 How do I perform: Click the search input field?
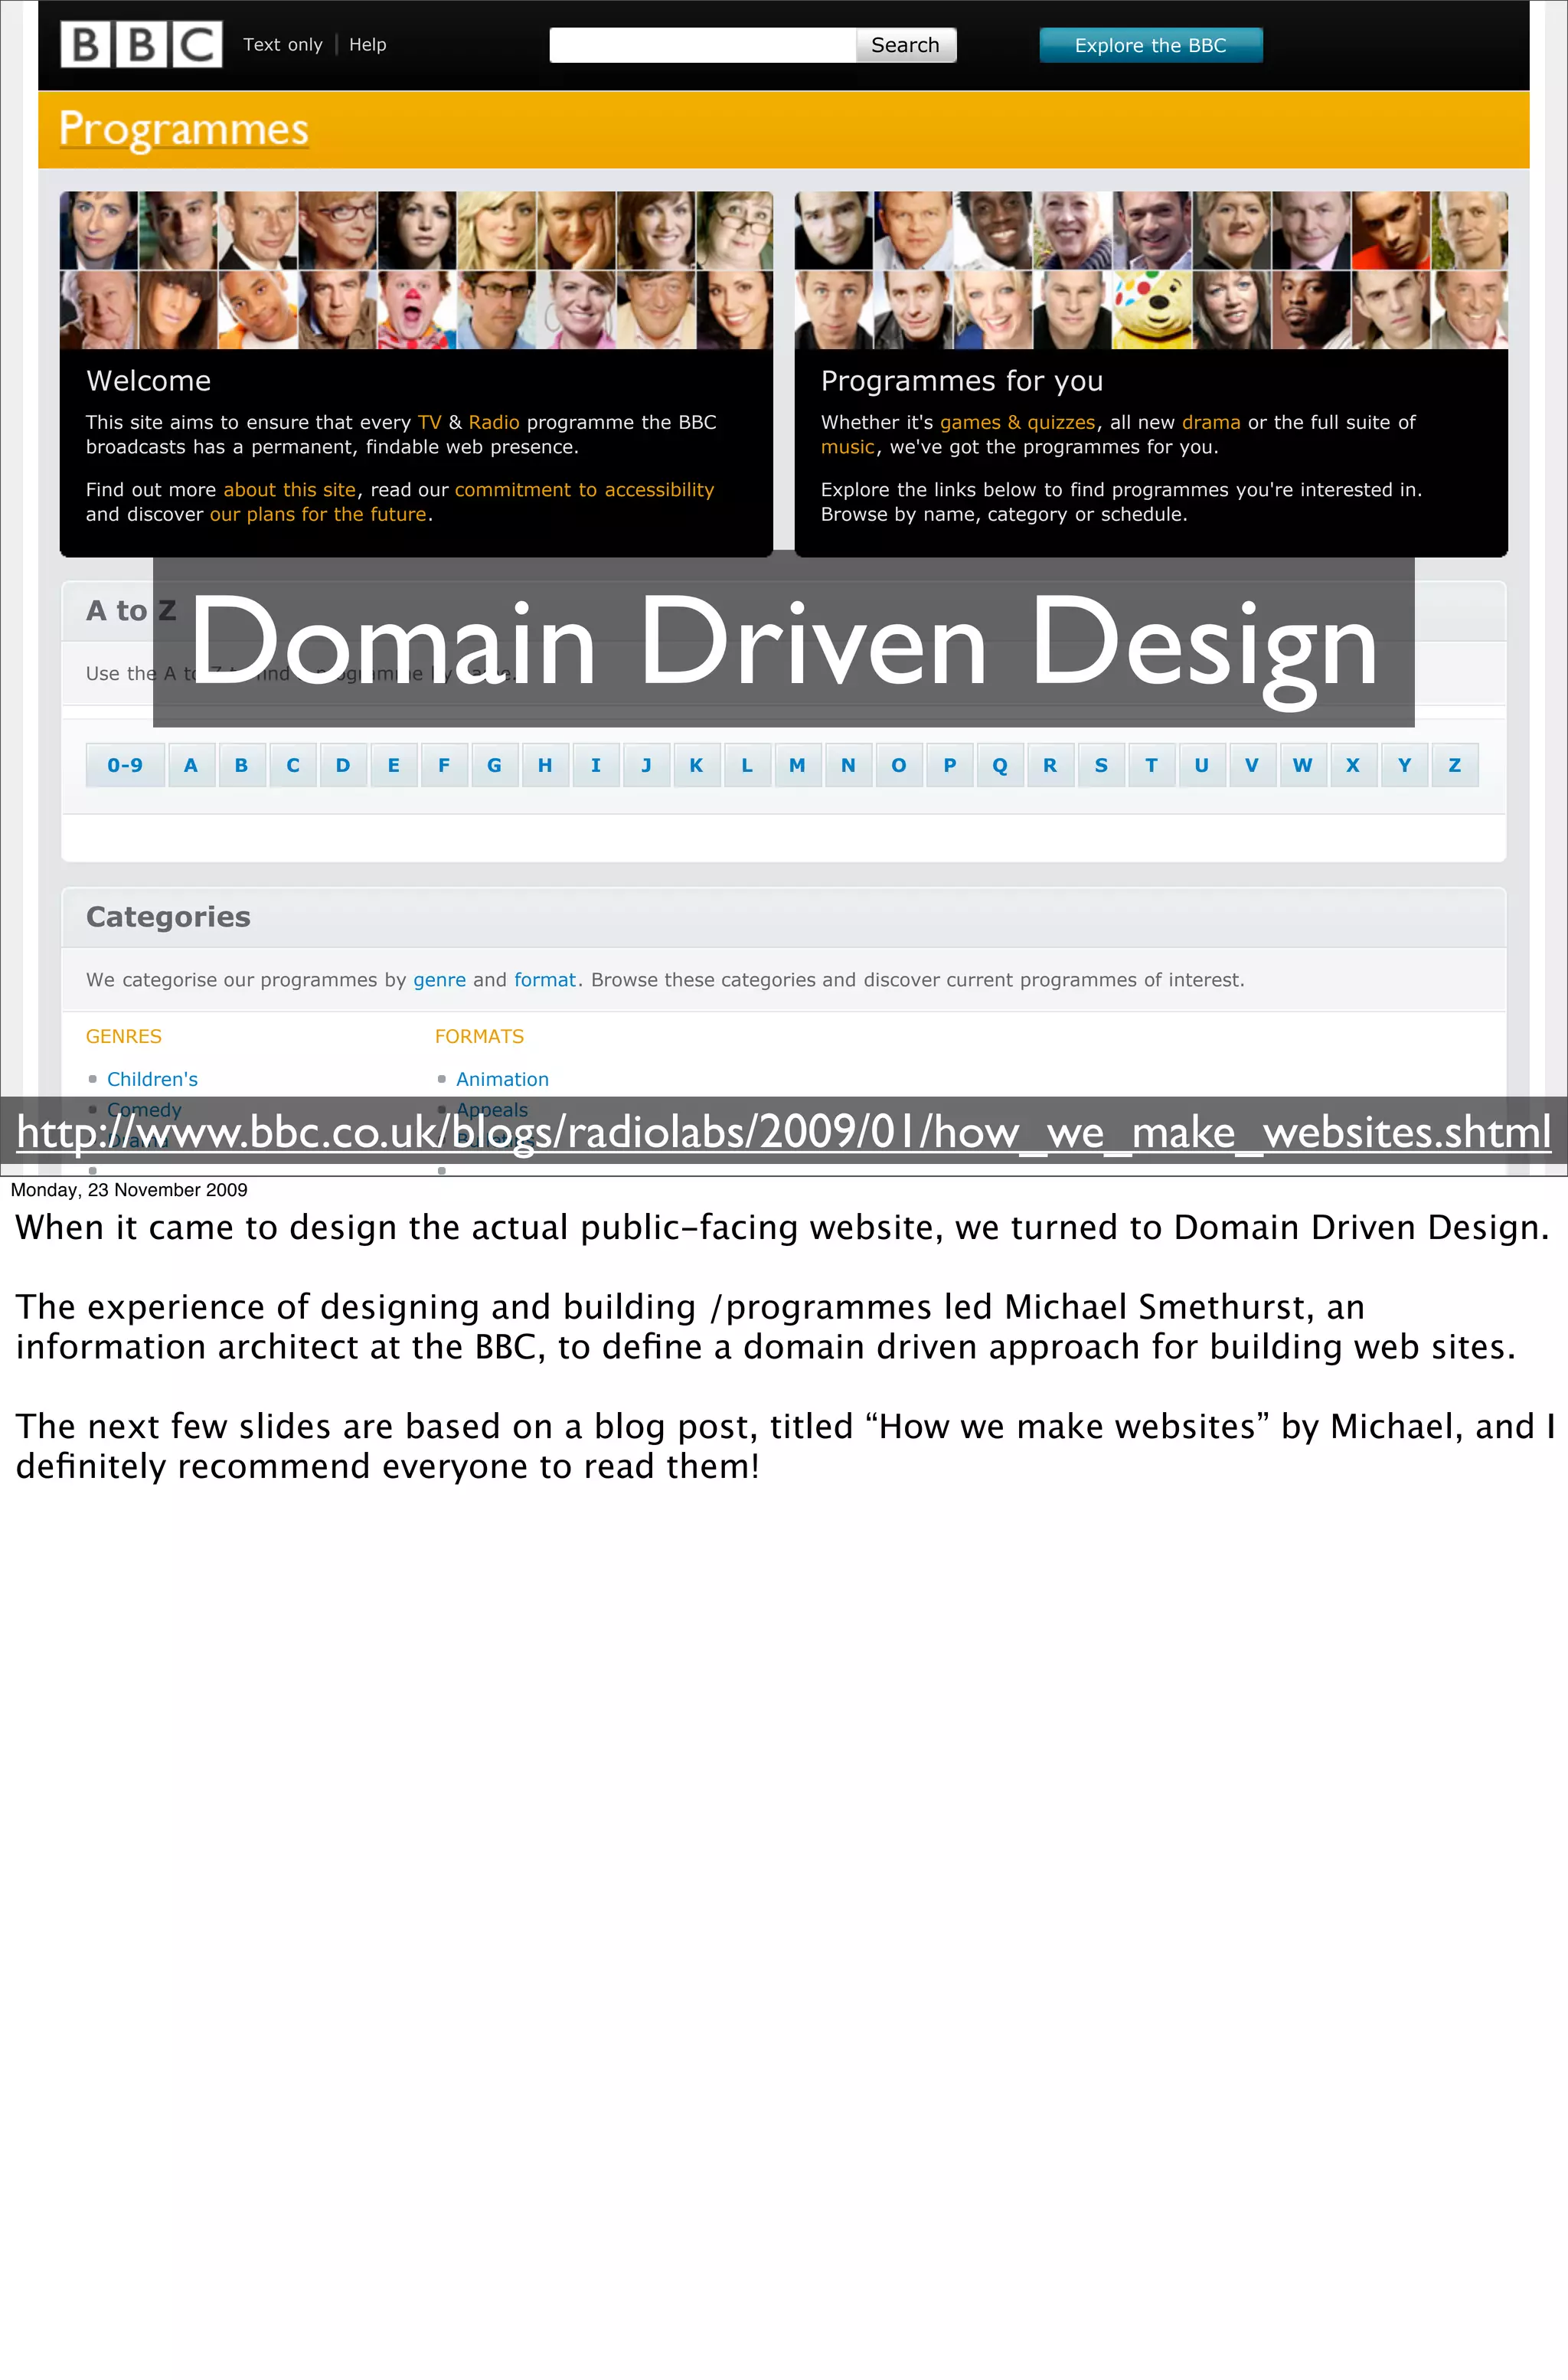tap(702, 45)
